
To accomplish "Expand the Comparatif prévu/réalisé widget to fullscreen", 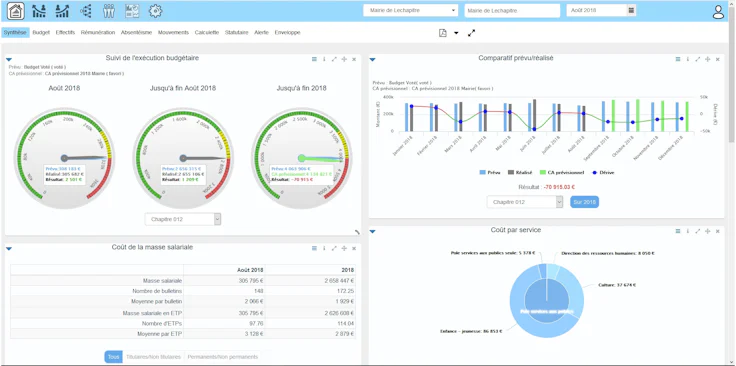I will [698, 59].
